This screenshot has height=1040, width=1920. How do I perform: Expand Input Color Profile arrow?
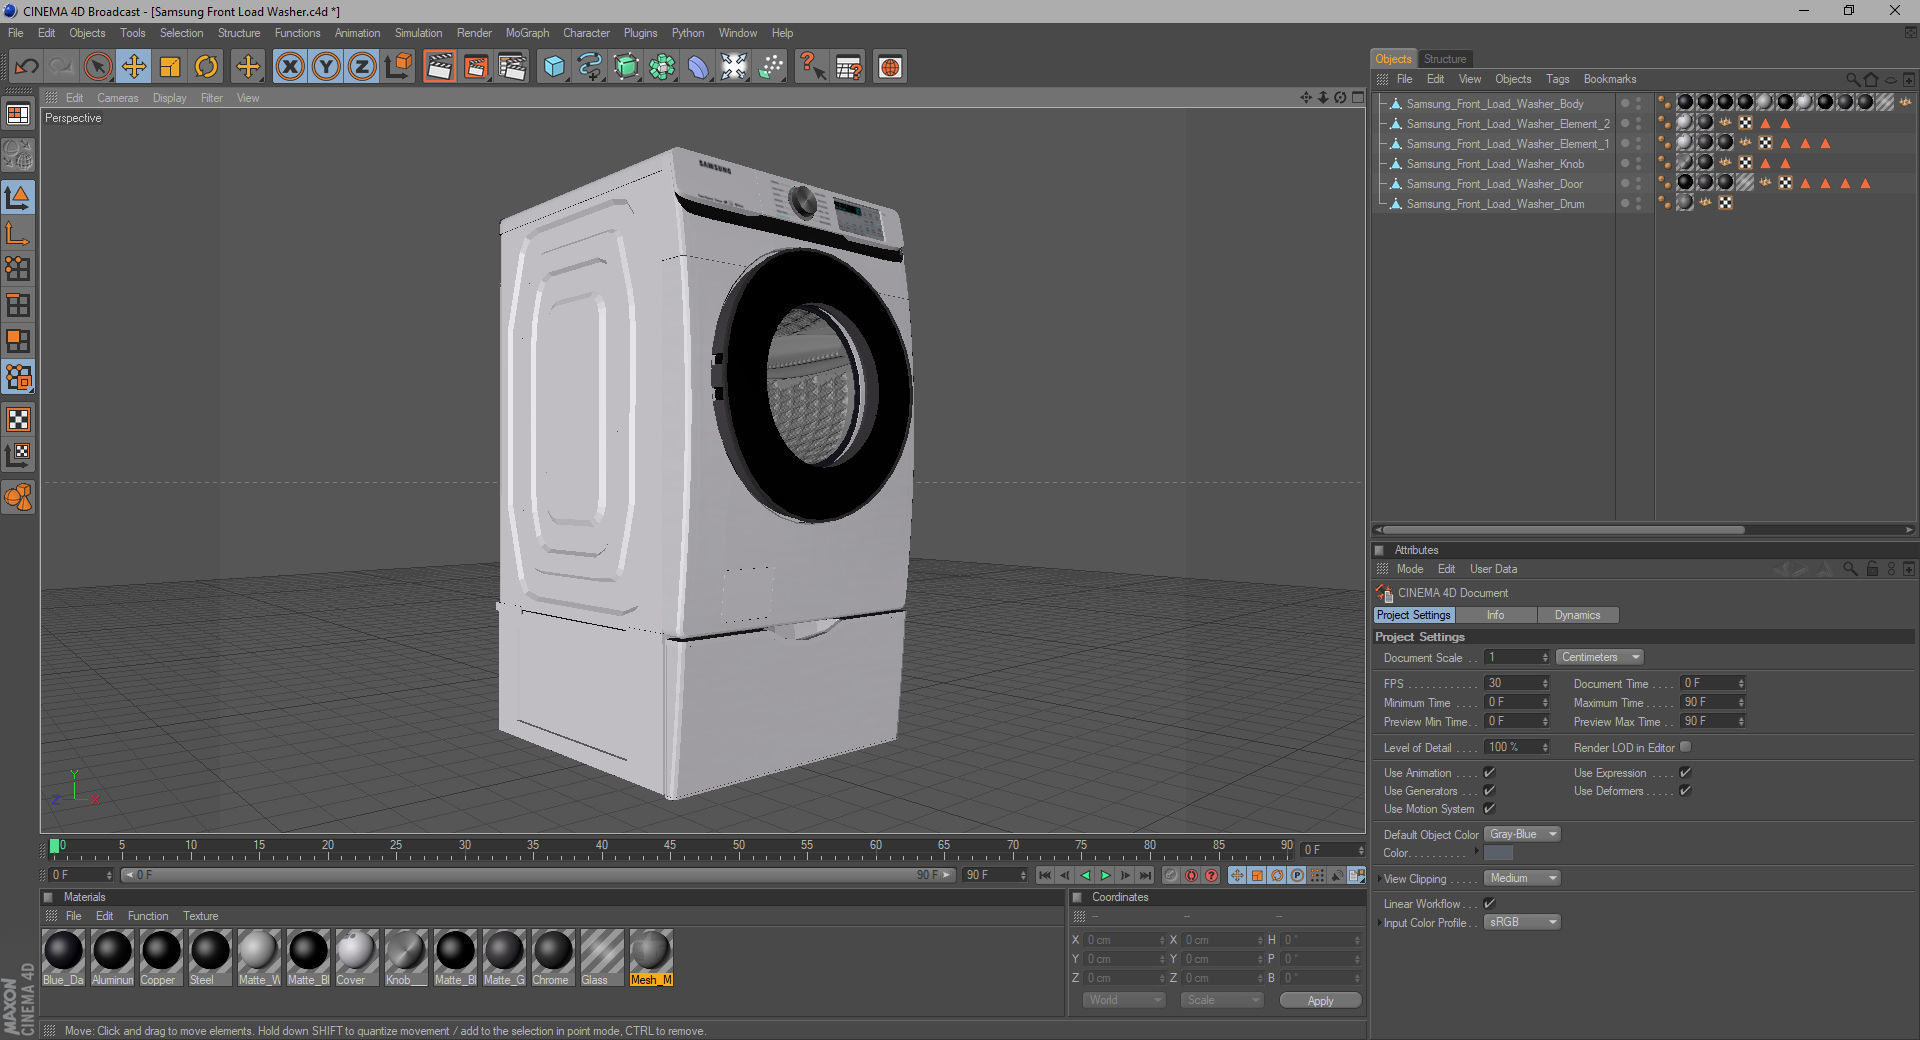point(1379,923)
